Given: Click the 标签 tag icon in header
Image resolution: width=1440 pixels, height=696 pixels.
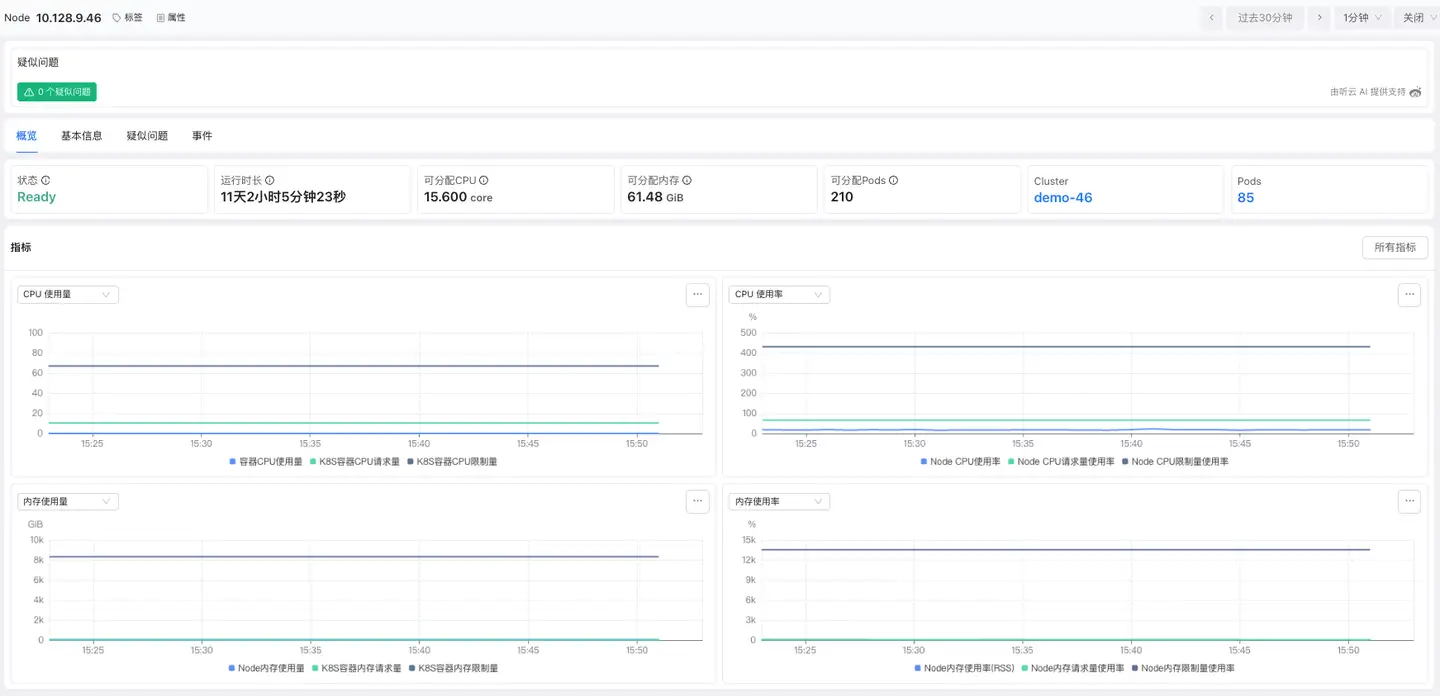Looking at the screenshot, I should (117, 18).
